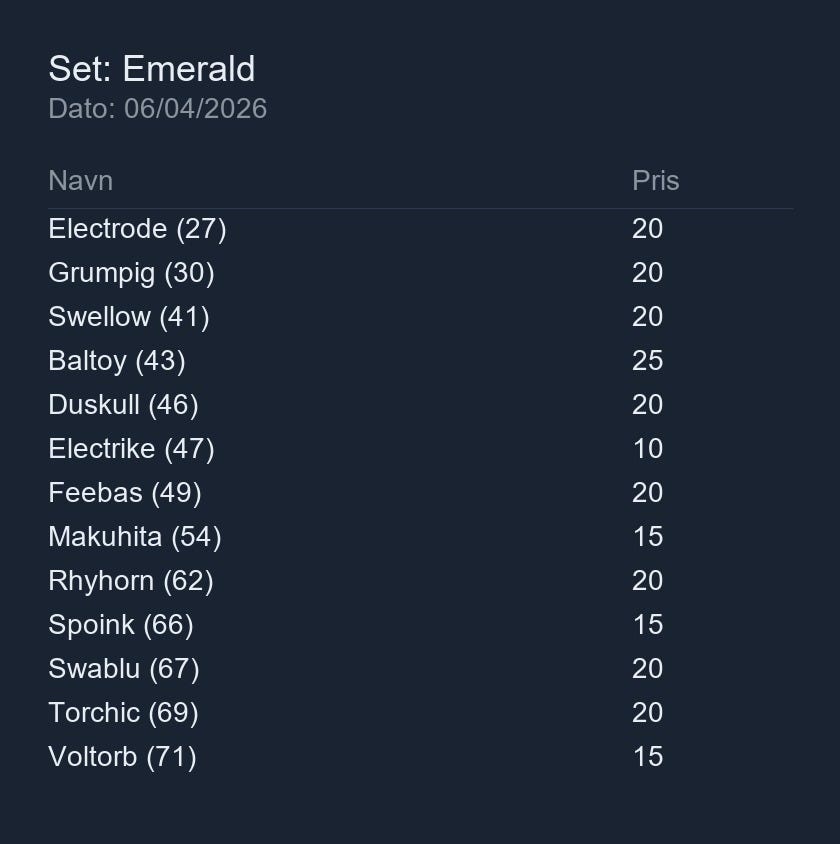Click the Spoink (66) entry

pos(121,625)
